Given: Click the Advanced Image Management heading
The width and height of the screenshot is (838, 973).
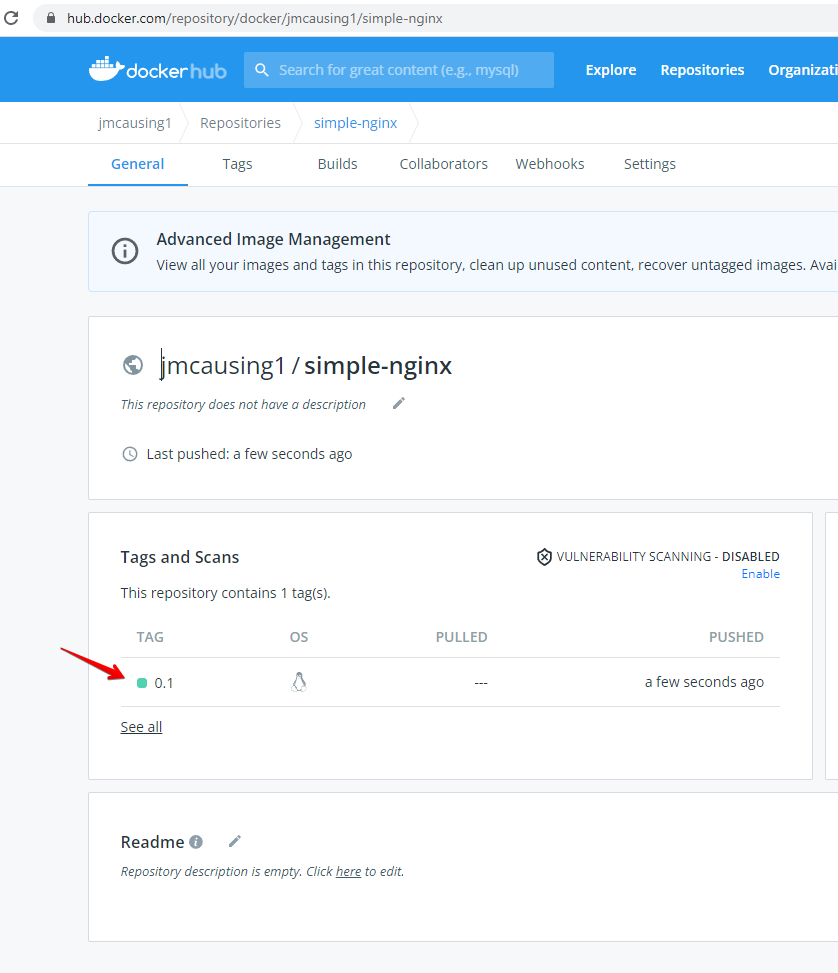Looking at the screenshot, I should click(273, 239).
